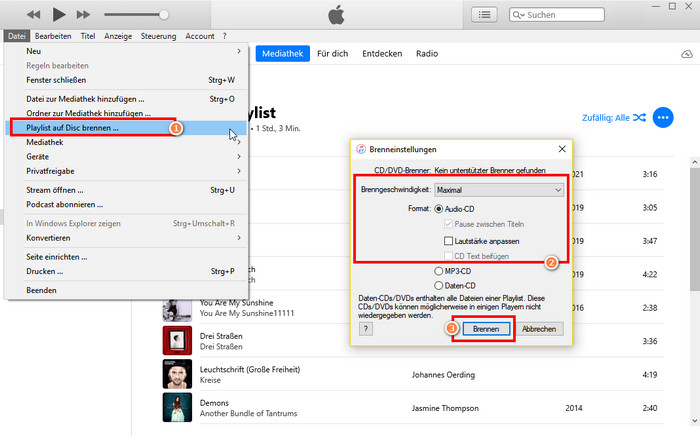Open the Account menu
The image size is (700, 436).
click(200, 36)
